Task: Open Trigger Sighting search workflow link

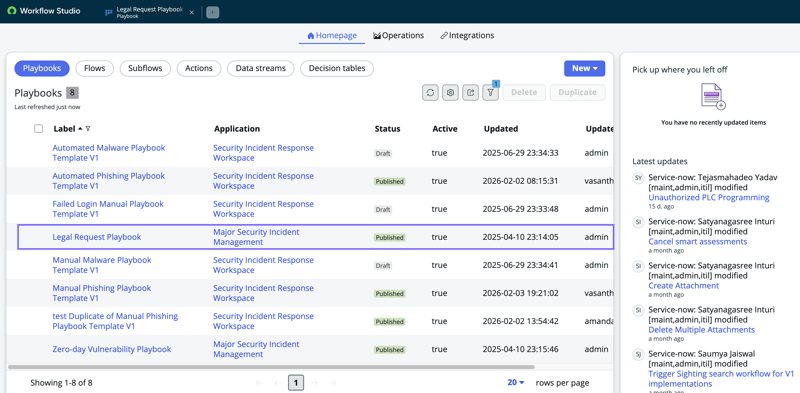Action: (721, 379)
